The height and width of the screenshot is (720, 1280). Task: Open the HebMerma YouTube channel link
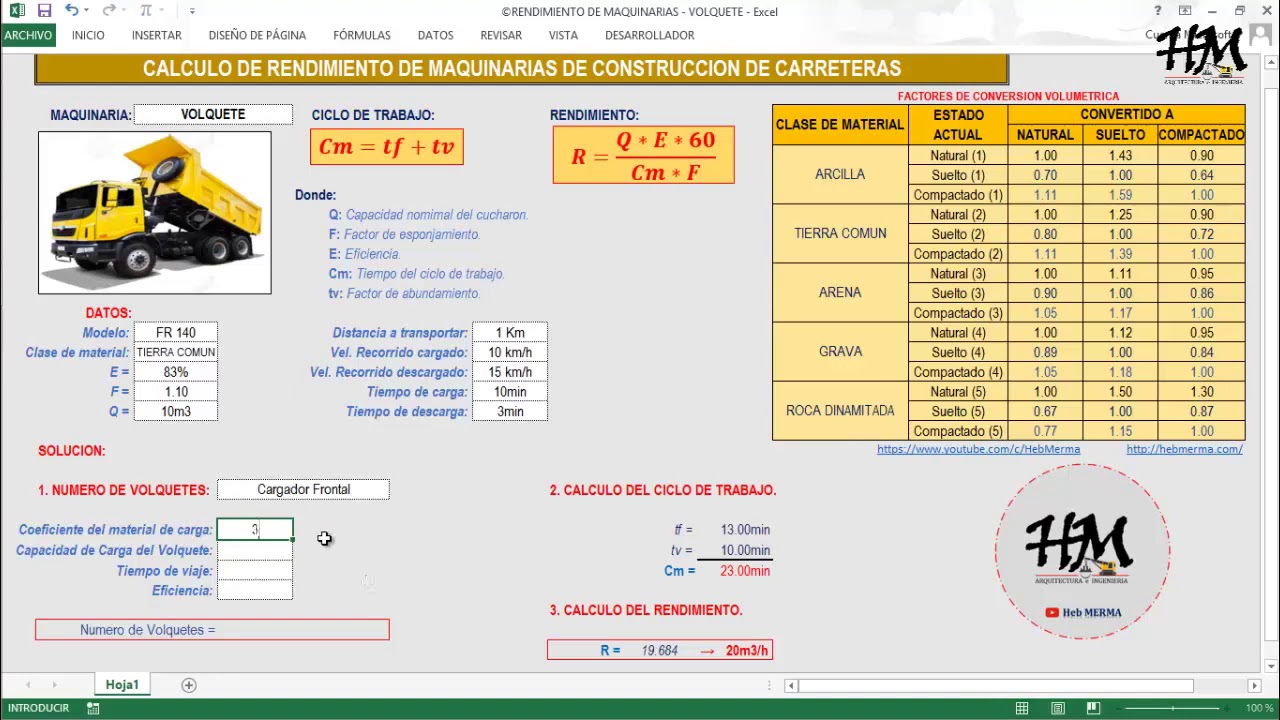pos(978,449)
